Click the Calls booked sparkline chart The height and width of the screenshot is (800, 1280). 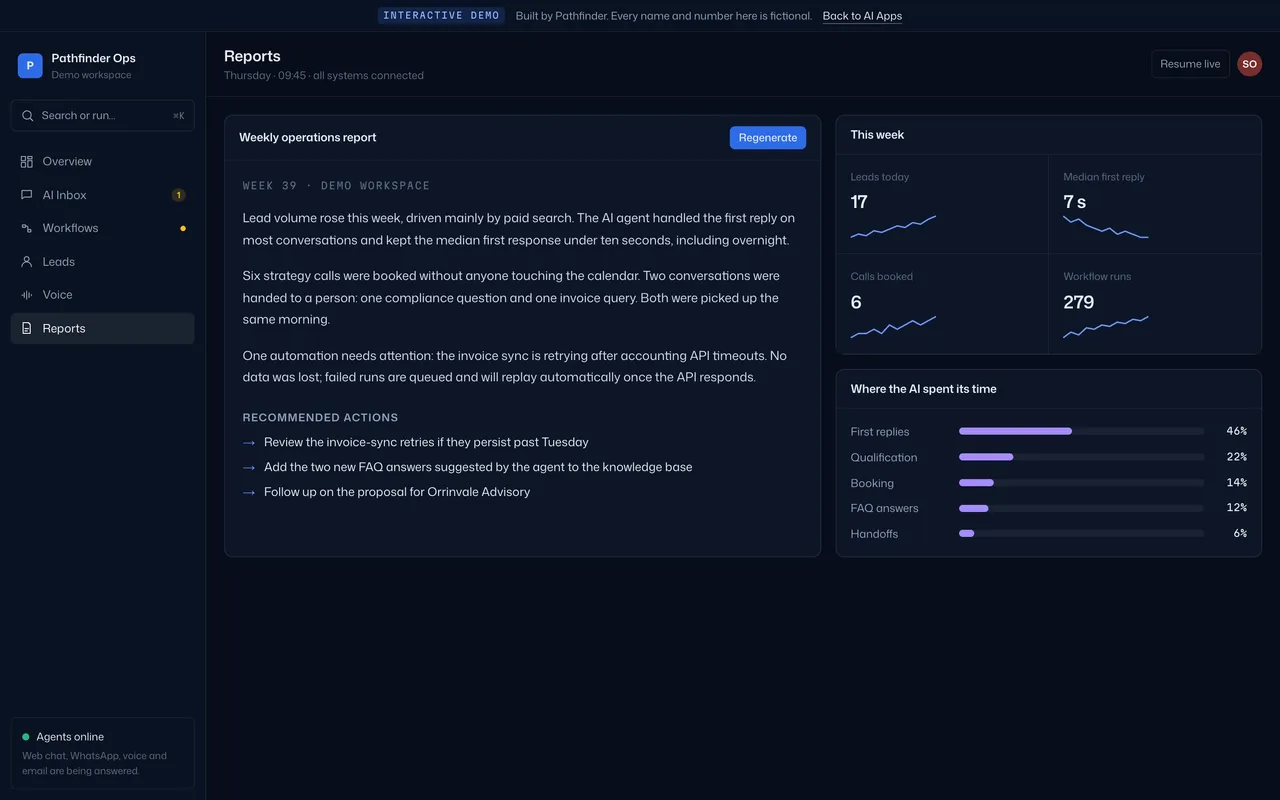click(893, 327)
